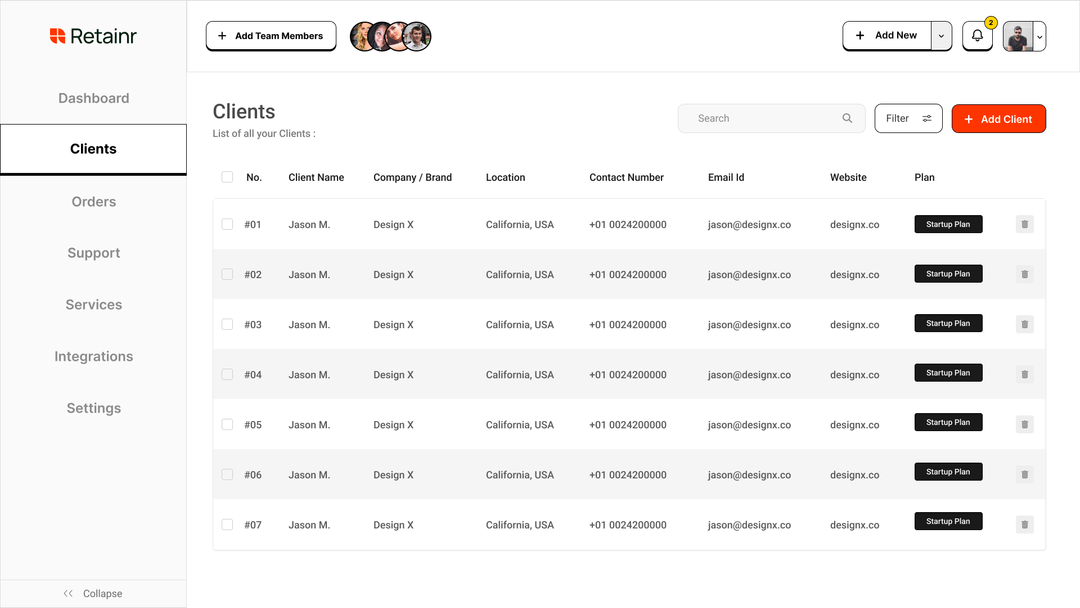Click inside the Search field
Screen dimensions: 1080x608
click(x=760, y=118)
